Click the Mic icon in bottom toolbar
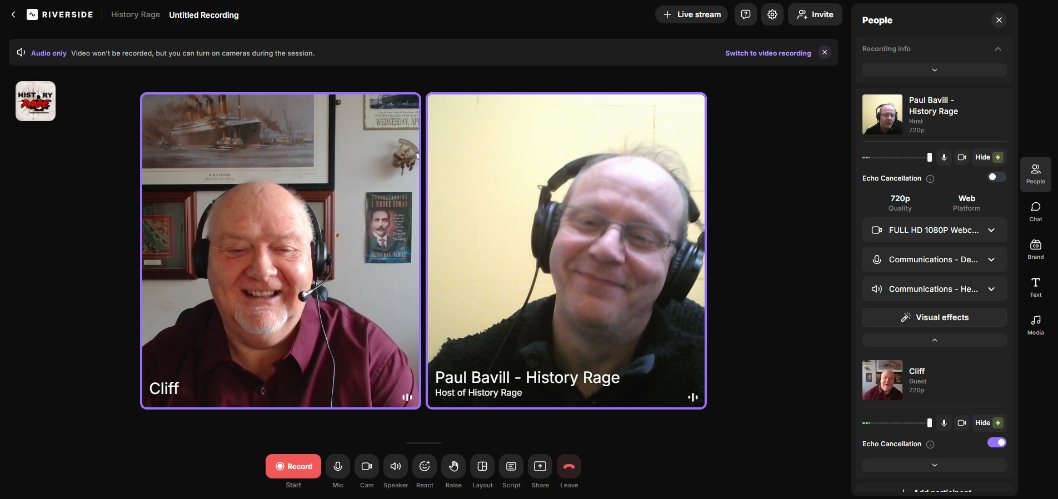 point(338,466)
